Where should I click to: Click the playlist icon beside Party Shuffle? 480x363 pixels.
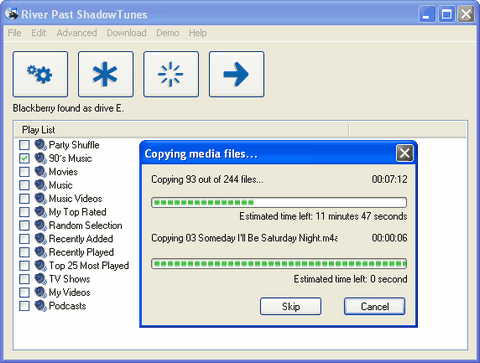pos(41,145)
